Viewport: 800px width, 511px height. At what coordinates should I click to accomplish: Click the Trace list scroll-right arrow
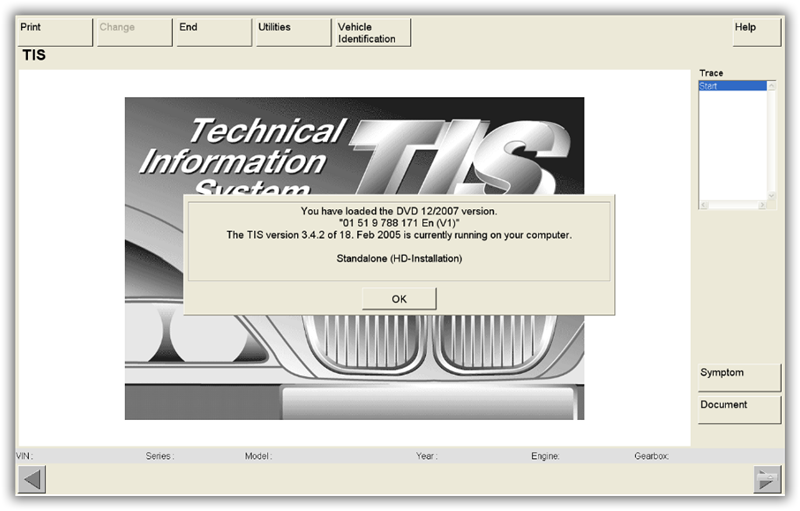click(762, 205)
